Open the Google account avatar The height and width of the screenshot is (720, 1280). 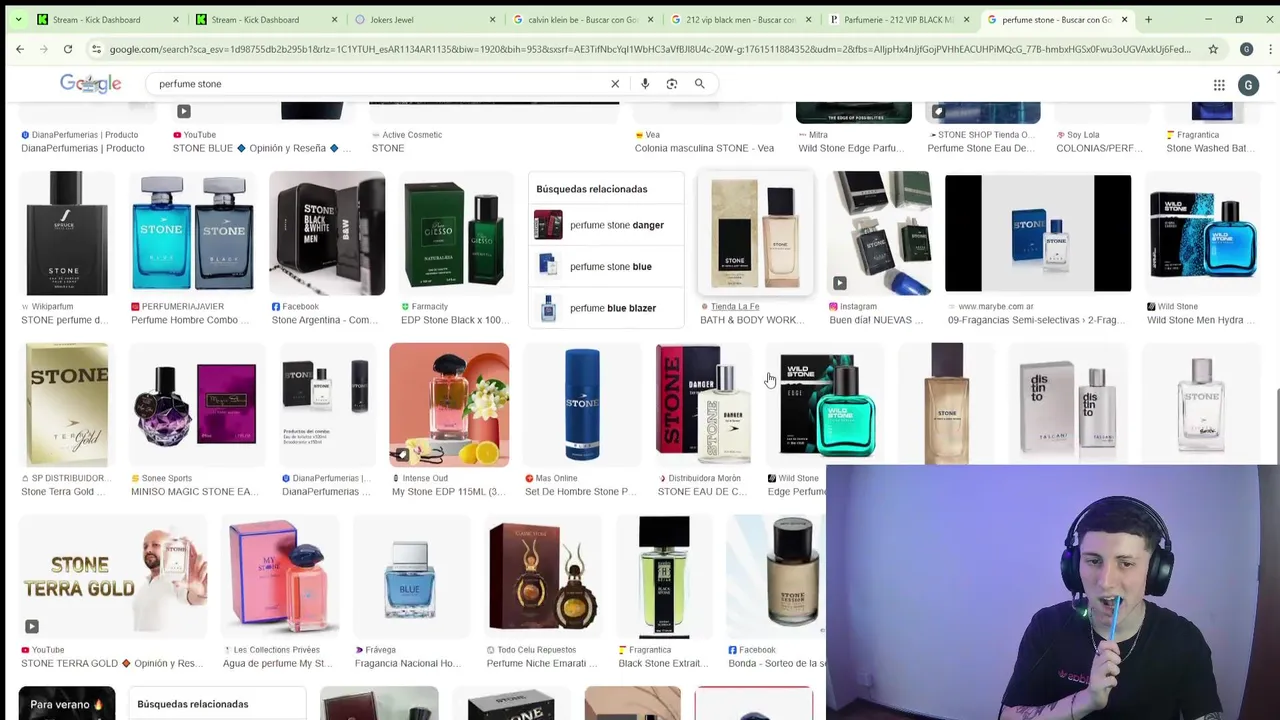(x=1248, y=85)
